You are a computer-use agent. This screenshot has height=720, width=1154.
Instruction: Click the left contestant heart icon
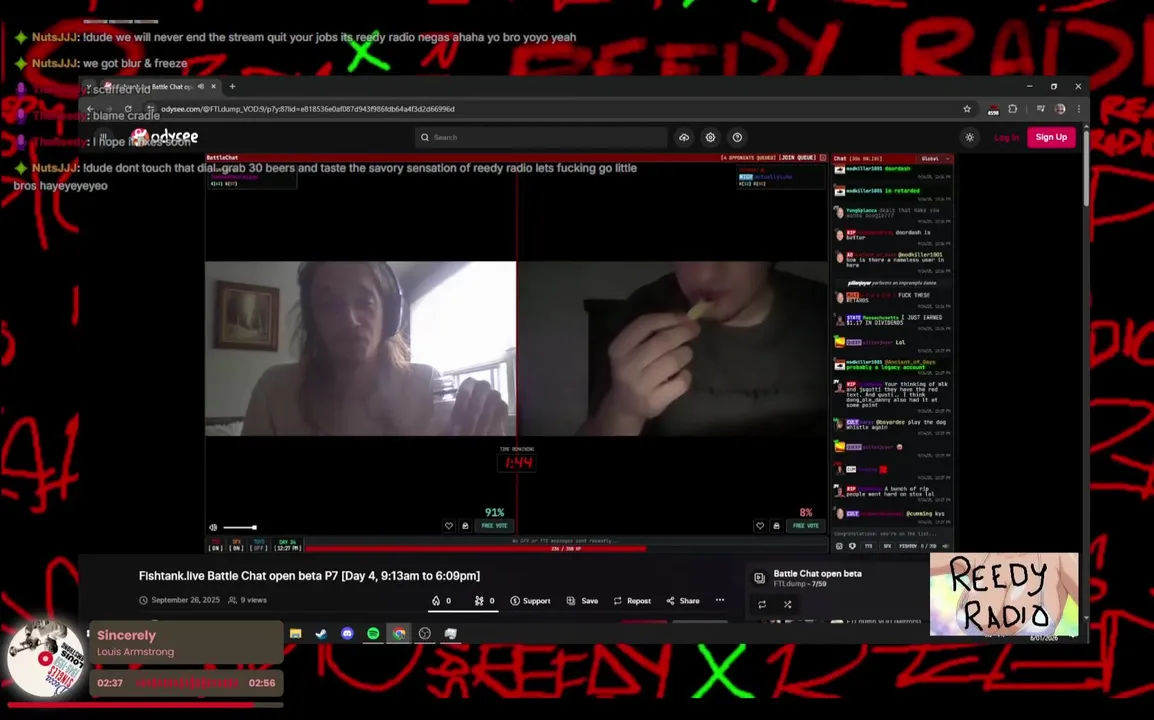tap(449, 526)
